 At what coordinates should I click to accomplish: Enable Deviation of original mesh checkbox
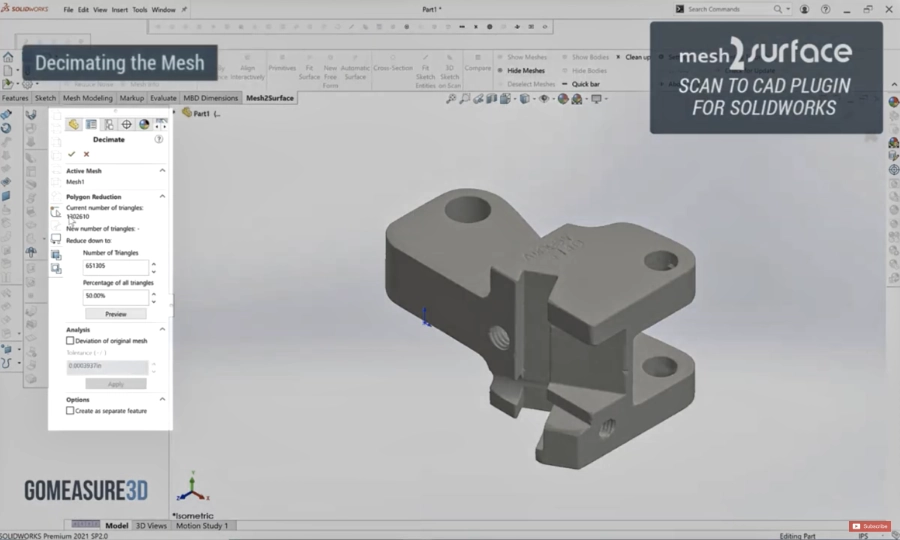click(x=70, y=341)
